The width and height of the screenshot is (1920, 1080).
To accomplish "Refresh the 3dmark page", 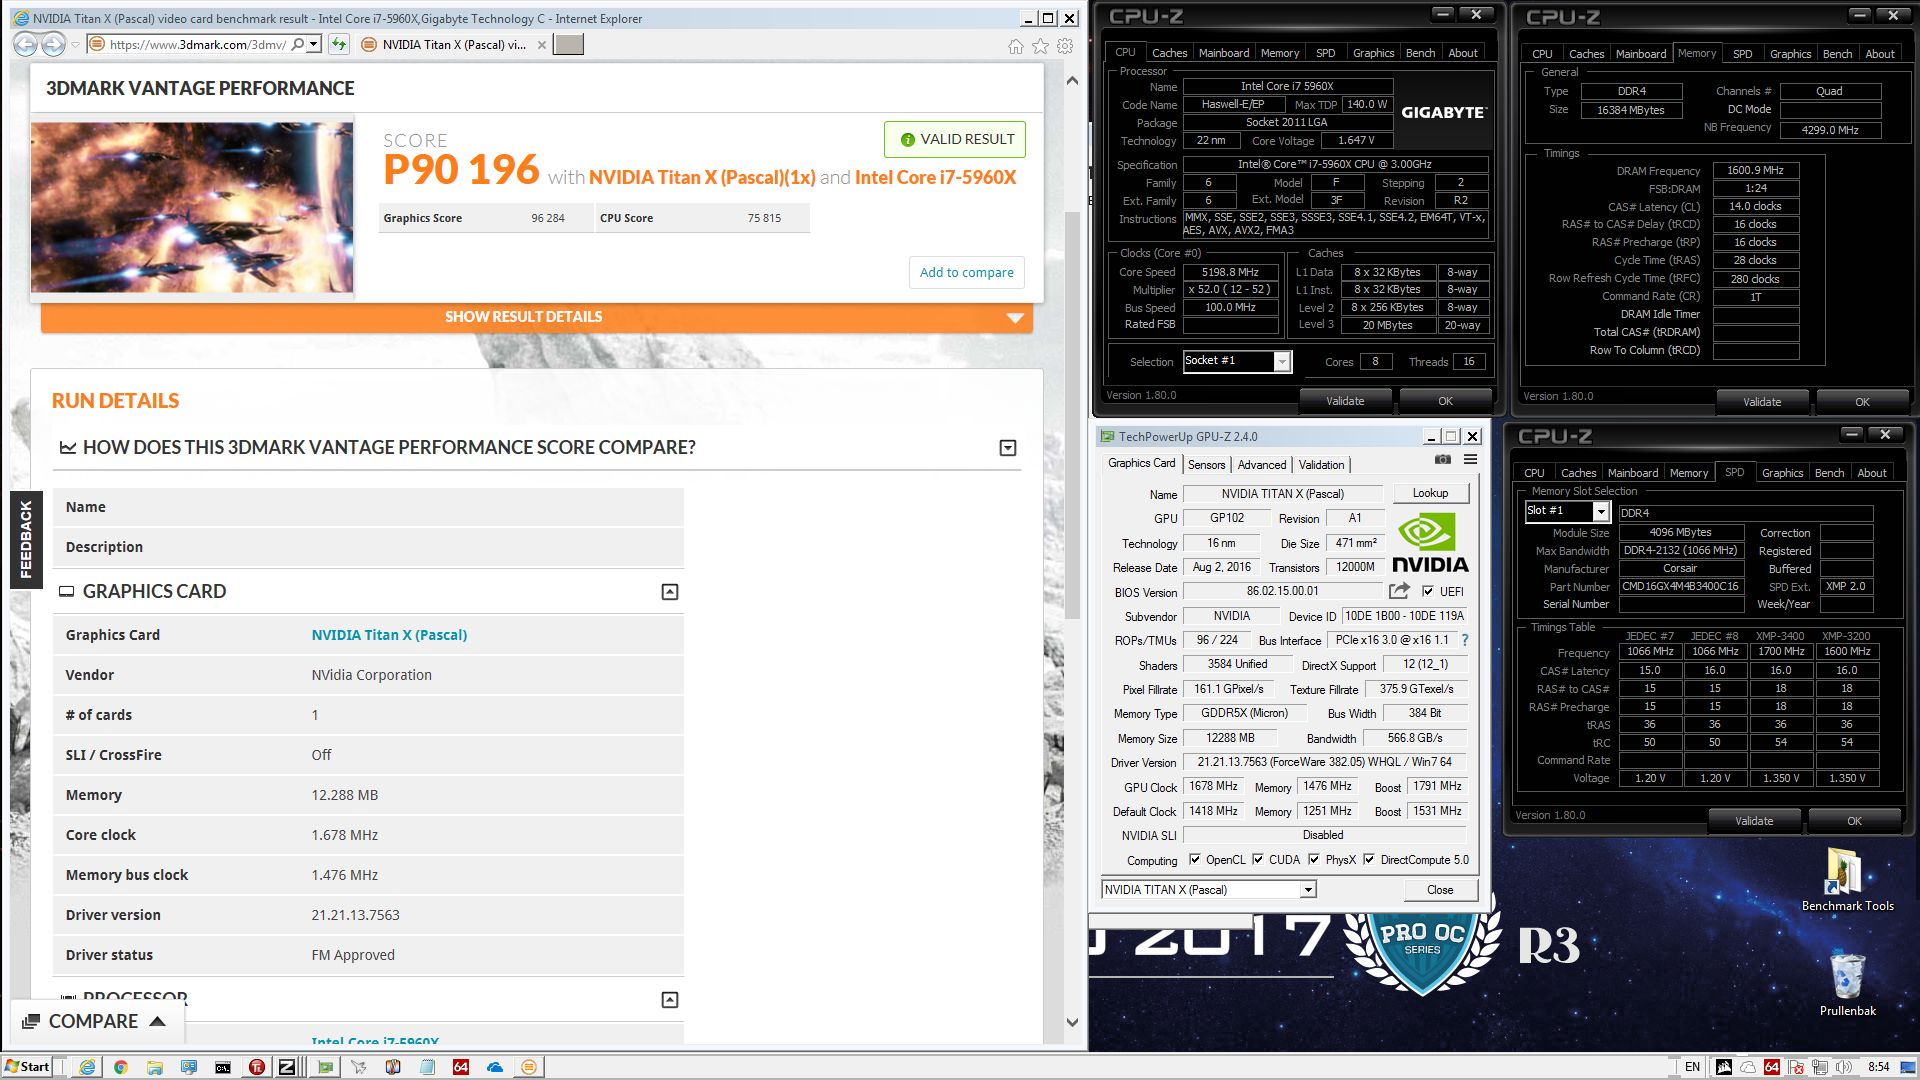I will pos(339,44).
